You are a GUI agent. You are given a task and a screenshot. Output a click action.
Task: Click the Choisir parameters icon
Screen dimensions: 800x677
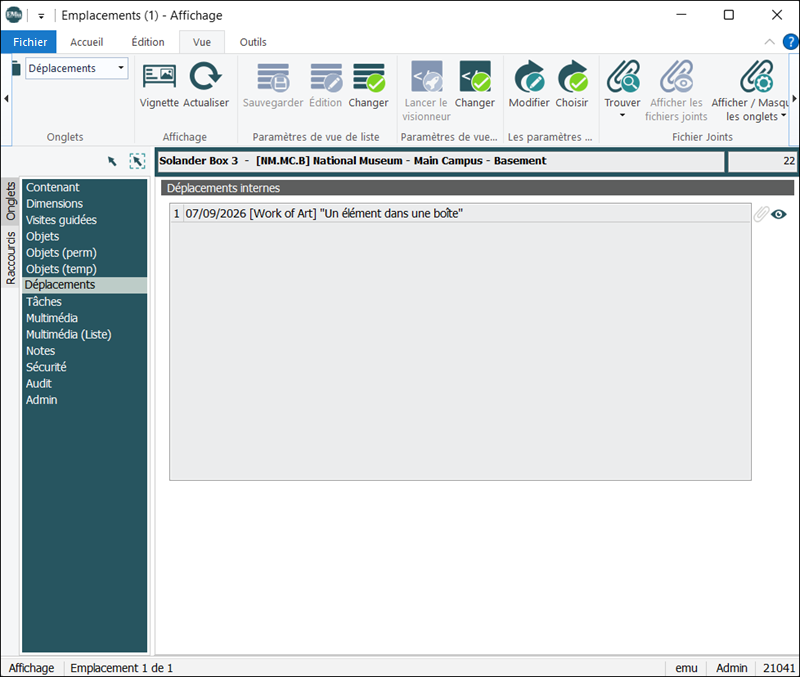click(x=572, y=77)
